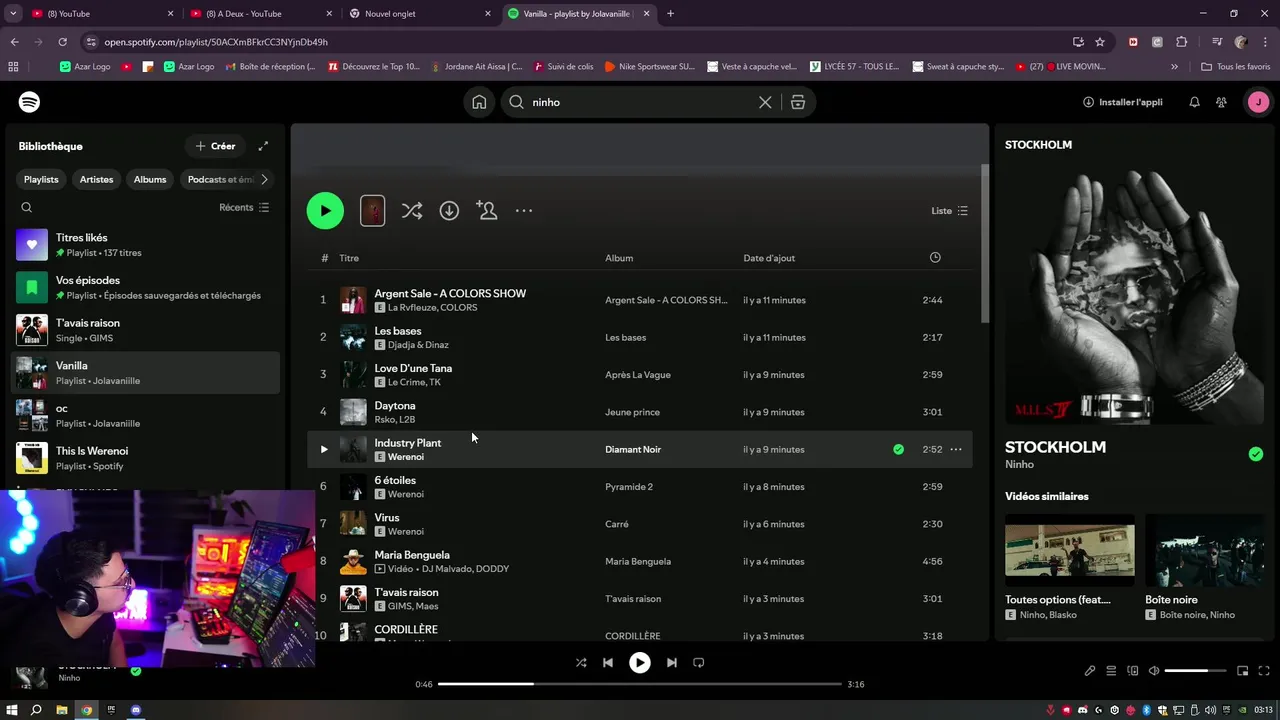The width and height of the screenshot is (1280, 720).
Task: Select Love D'une Tana track title
Action: [x=413, y=368]
